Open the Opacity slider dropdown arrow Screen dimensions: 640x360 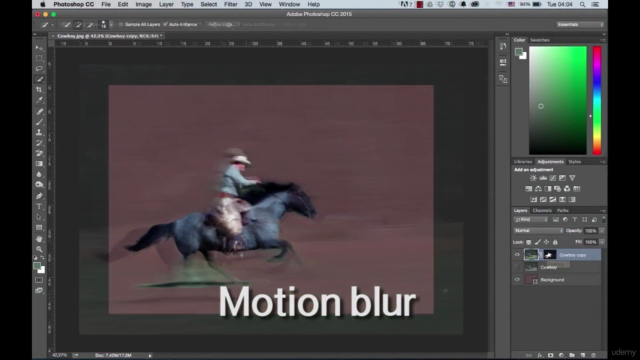click(x=602, y=231)
